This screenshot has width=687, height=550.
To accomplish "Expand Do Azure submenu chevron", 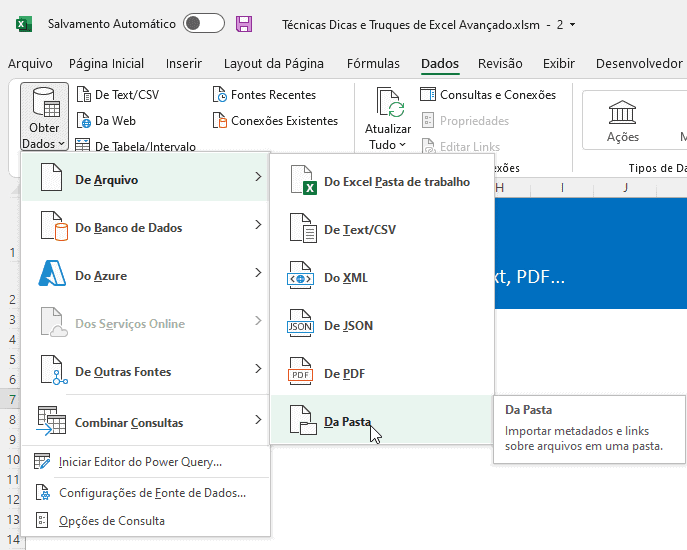I will (x=258, y=273).
